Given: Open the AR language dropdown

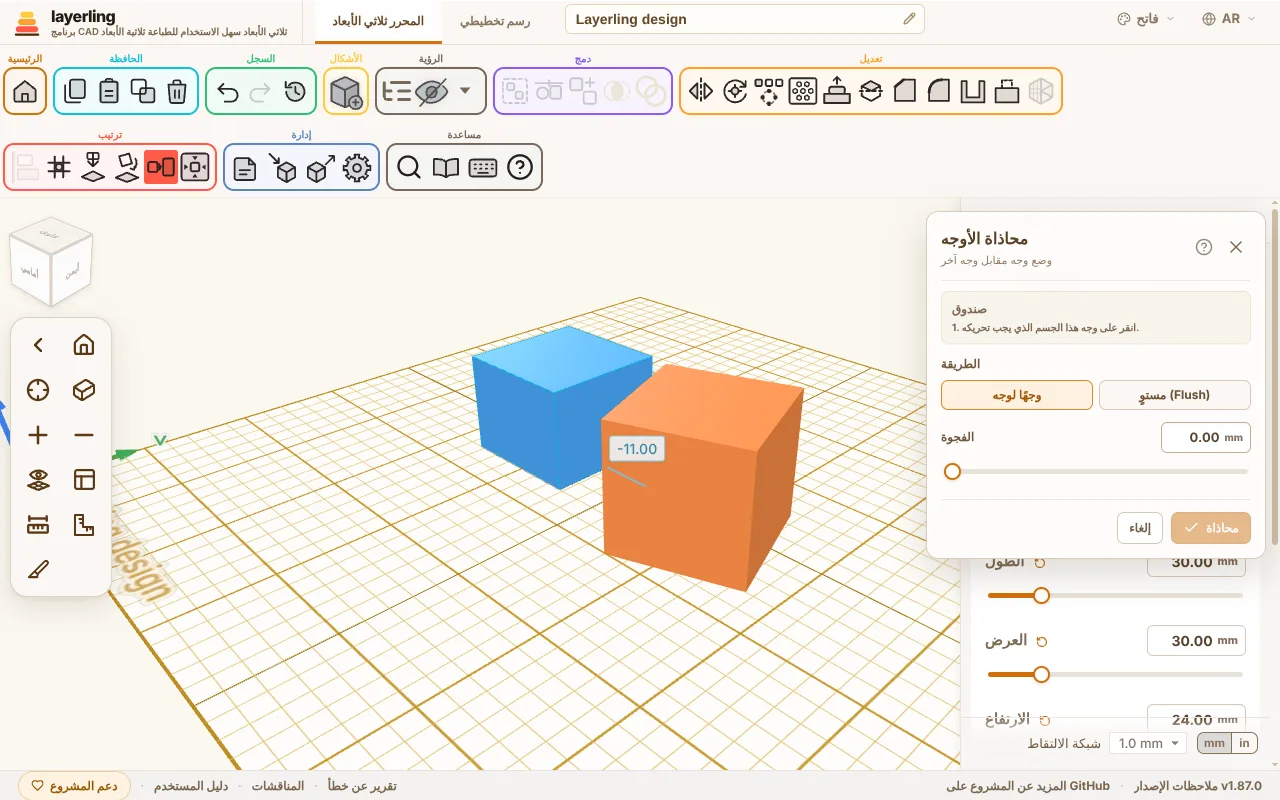Looking at the screenshot, I should point(1230,19).
